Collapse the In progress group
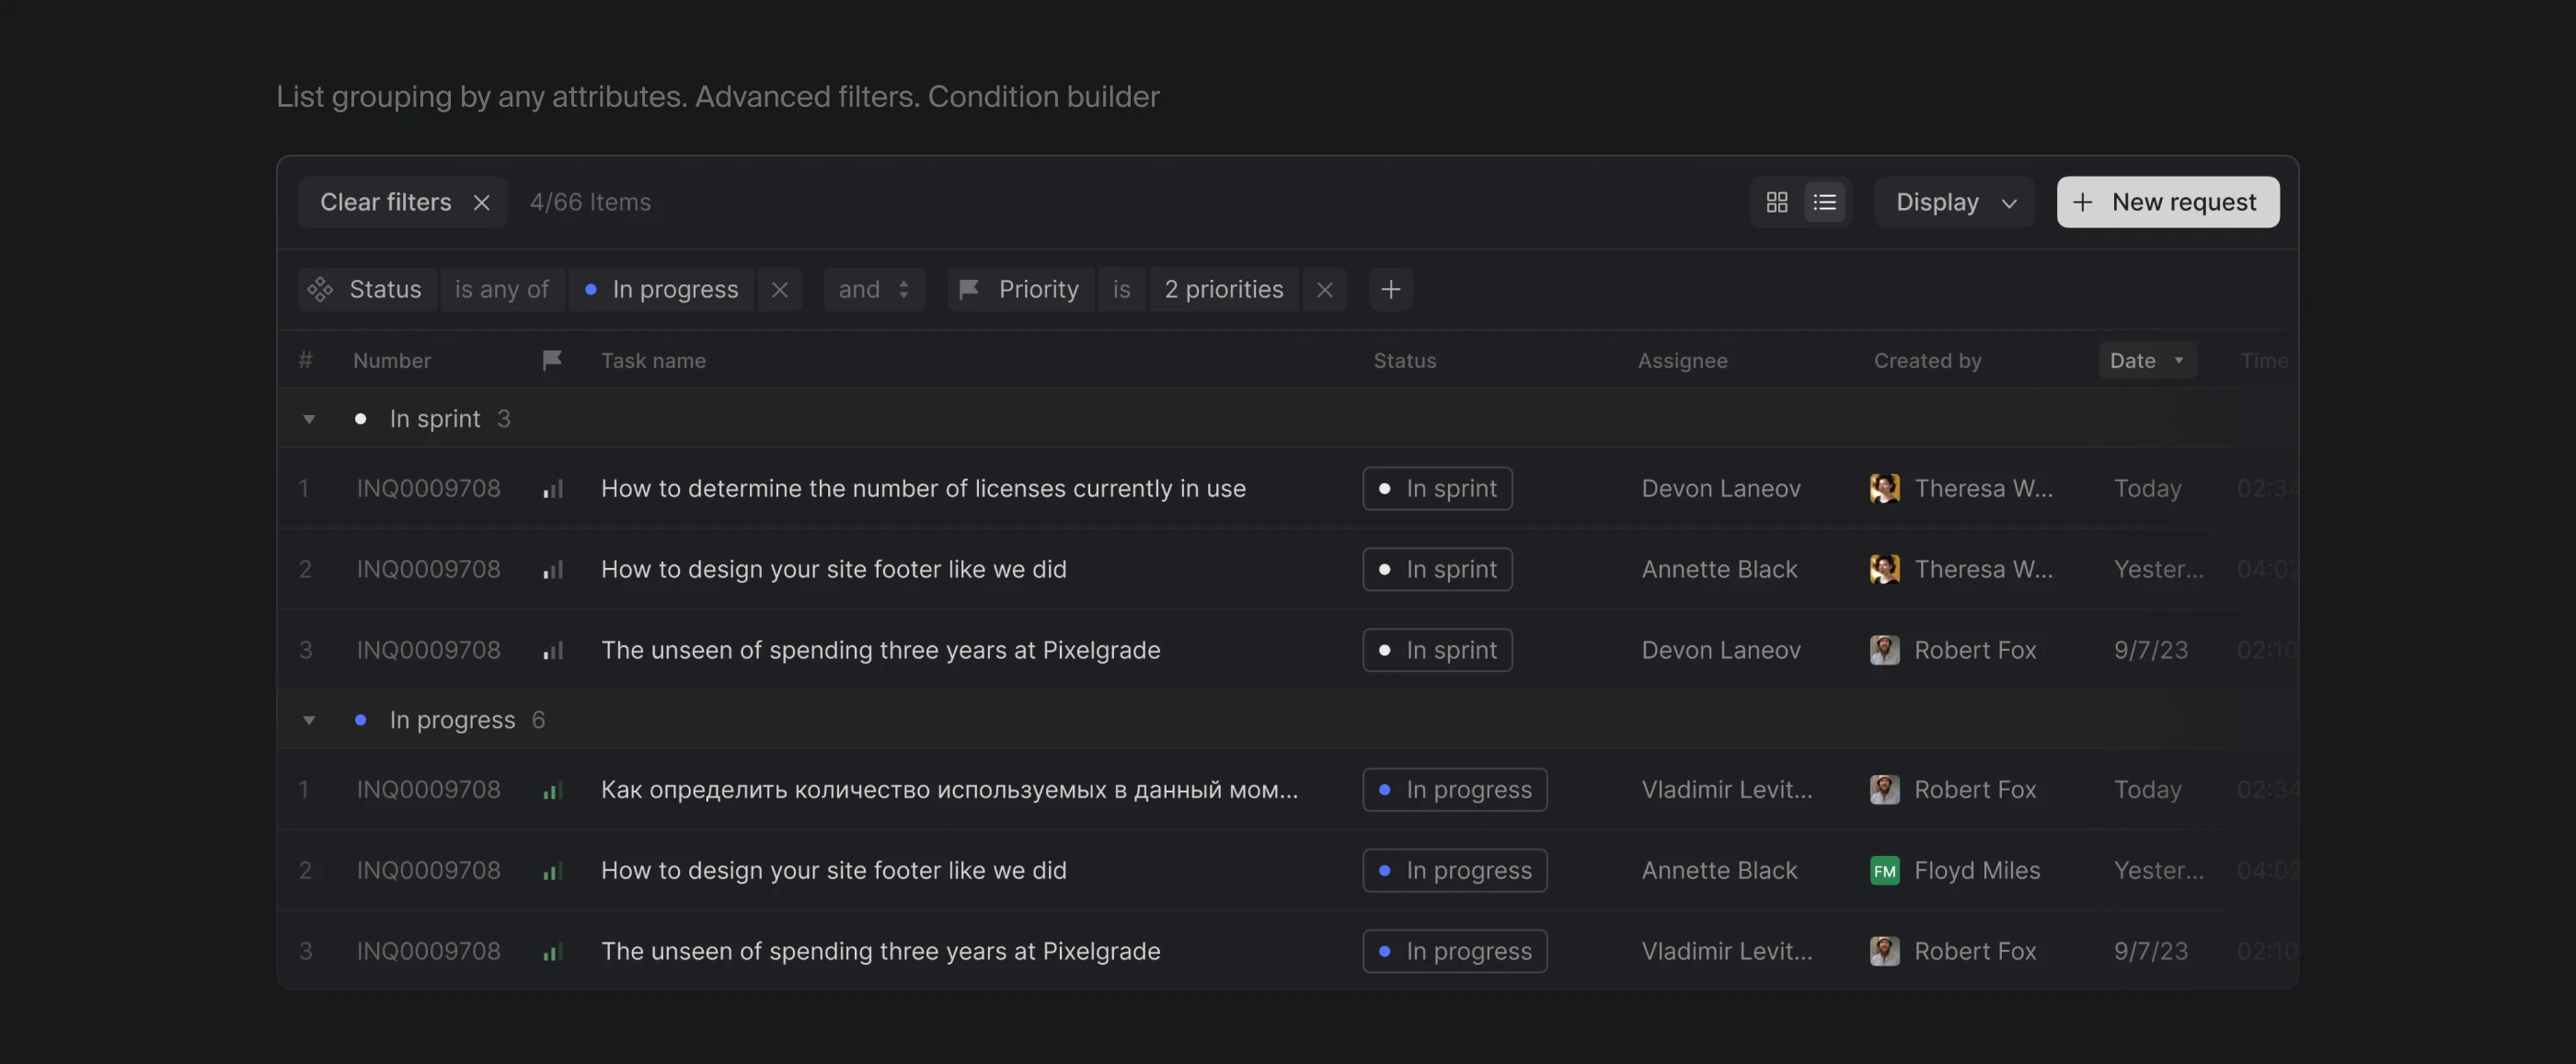The image size is (2576, 1064). 309,720
